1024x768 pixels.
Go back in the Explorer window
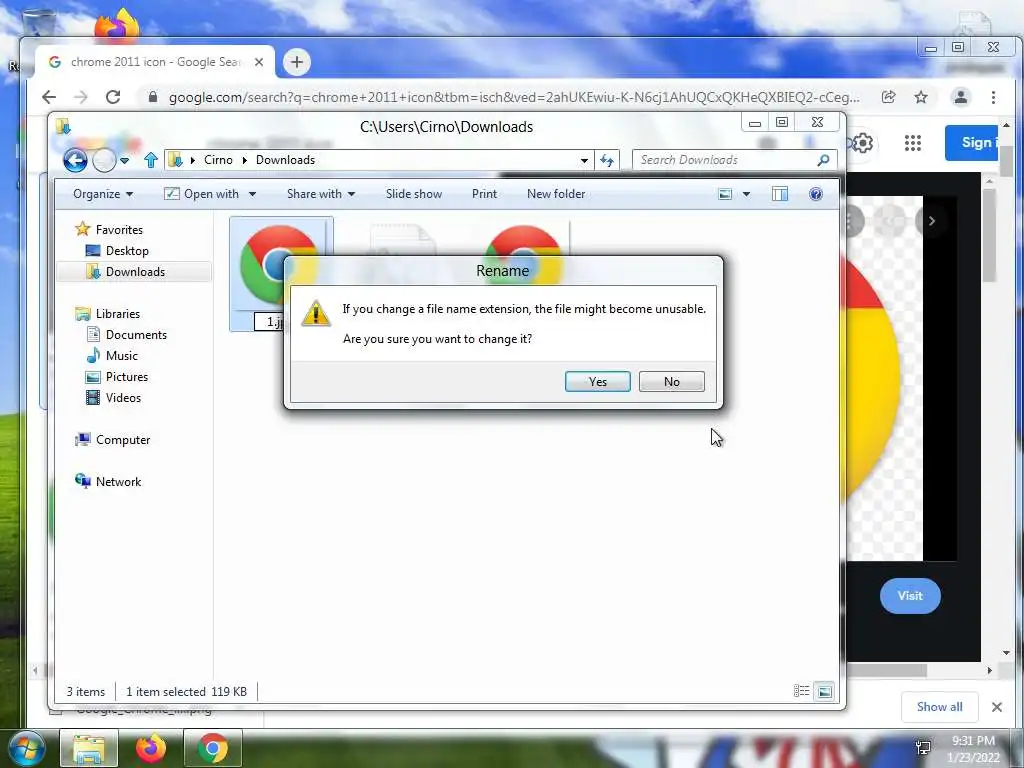coord(75,160)
